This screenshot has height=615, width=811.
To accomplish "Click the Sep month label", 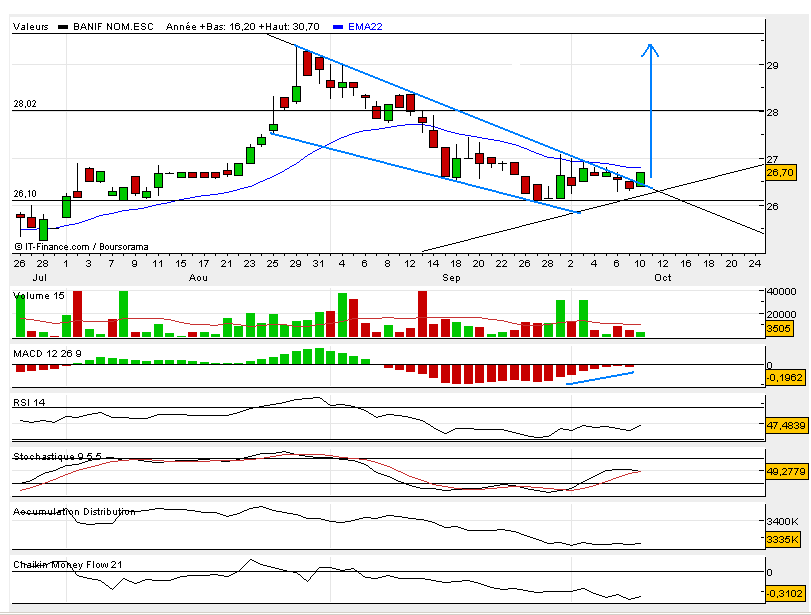I will 451,277.
